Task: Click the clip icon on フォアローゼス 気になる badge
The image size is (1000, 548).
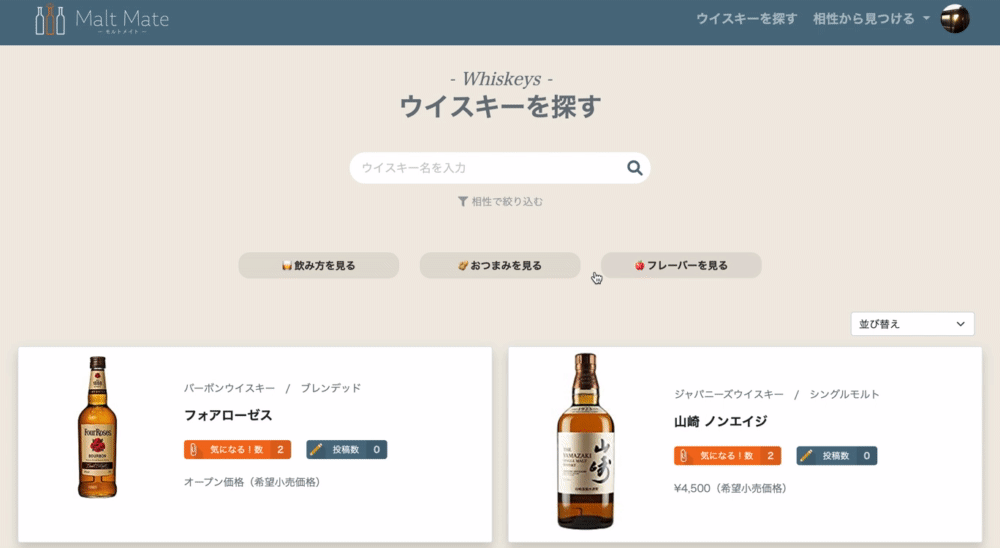Action: 194,450
